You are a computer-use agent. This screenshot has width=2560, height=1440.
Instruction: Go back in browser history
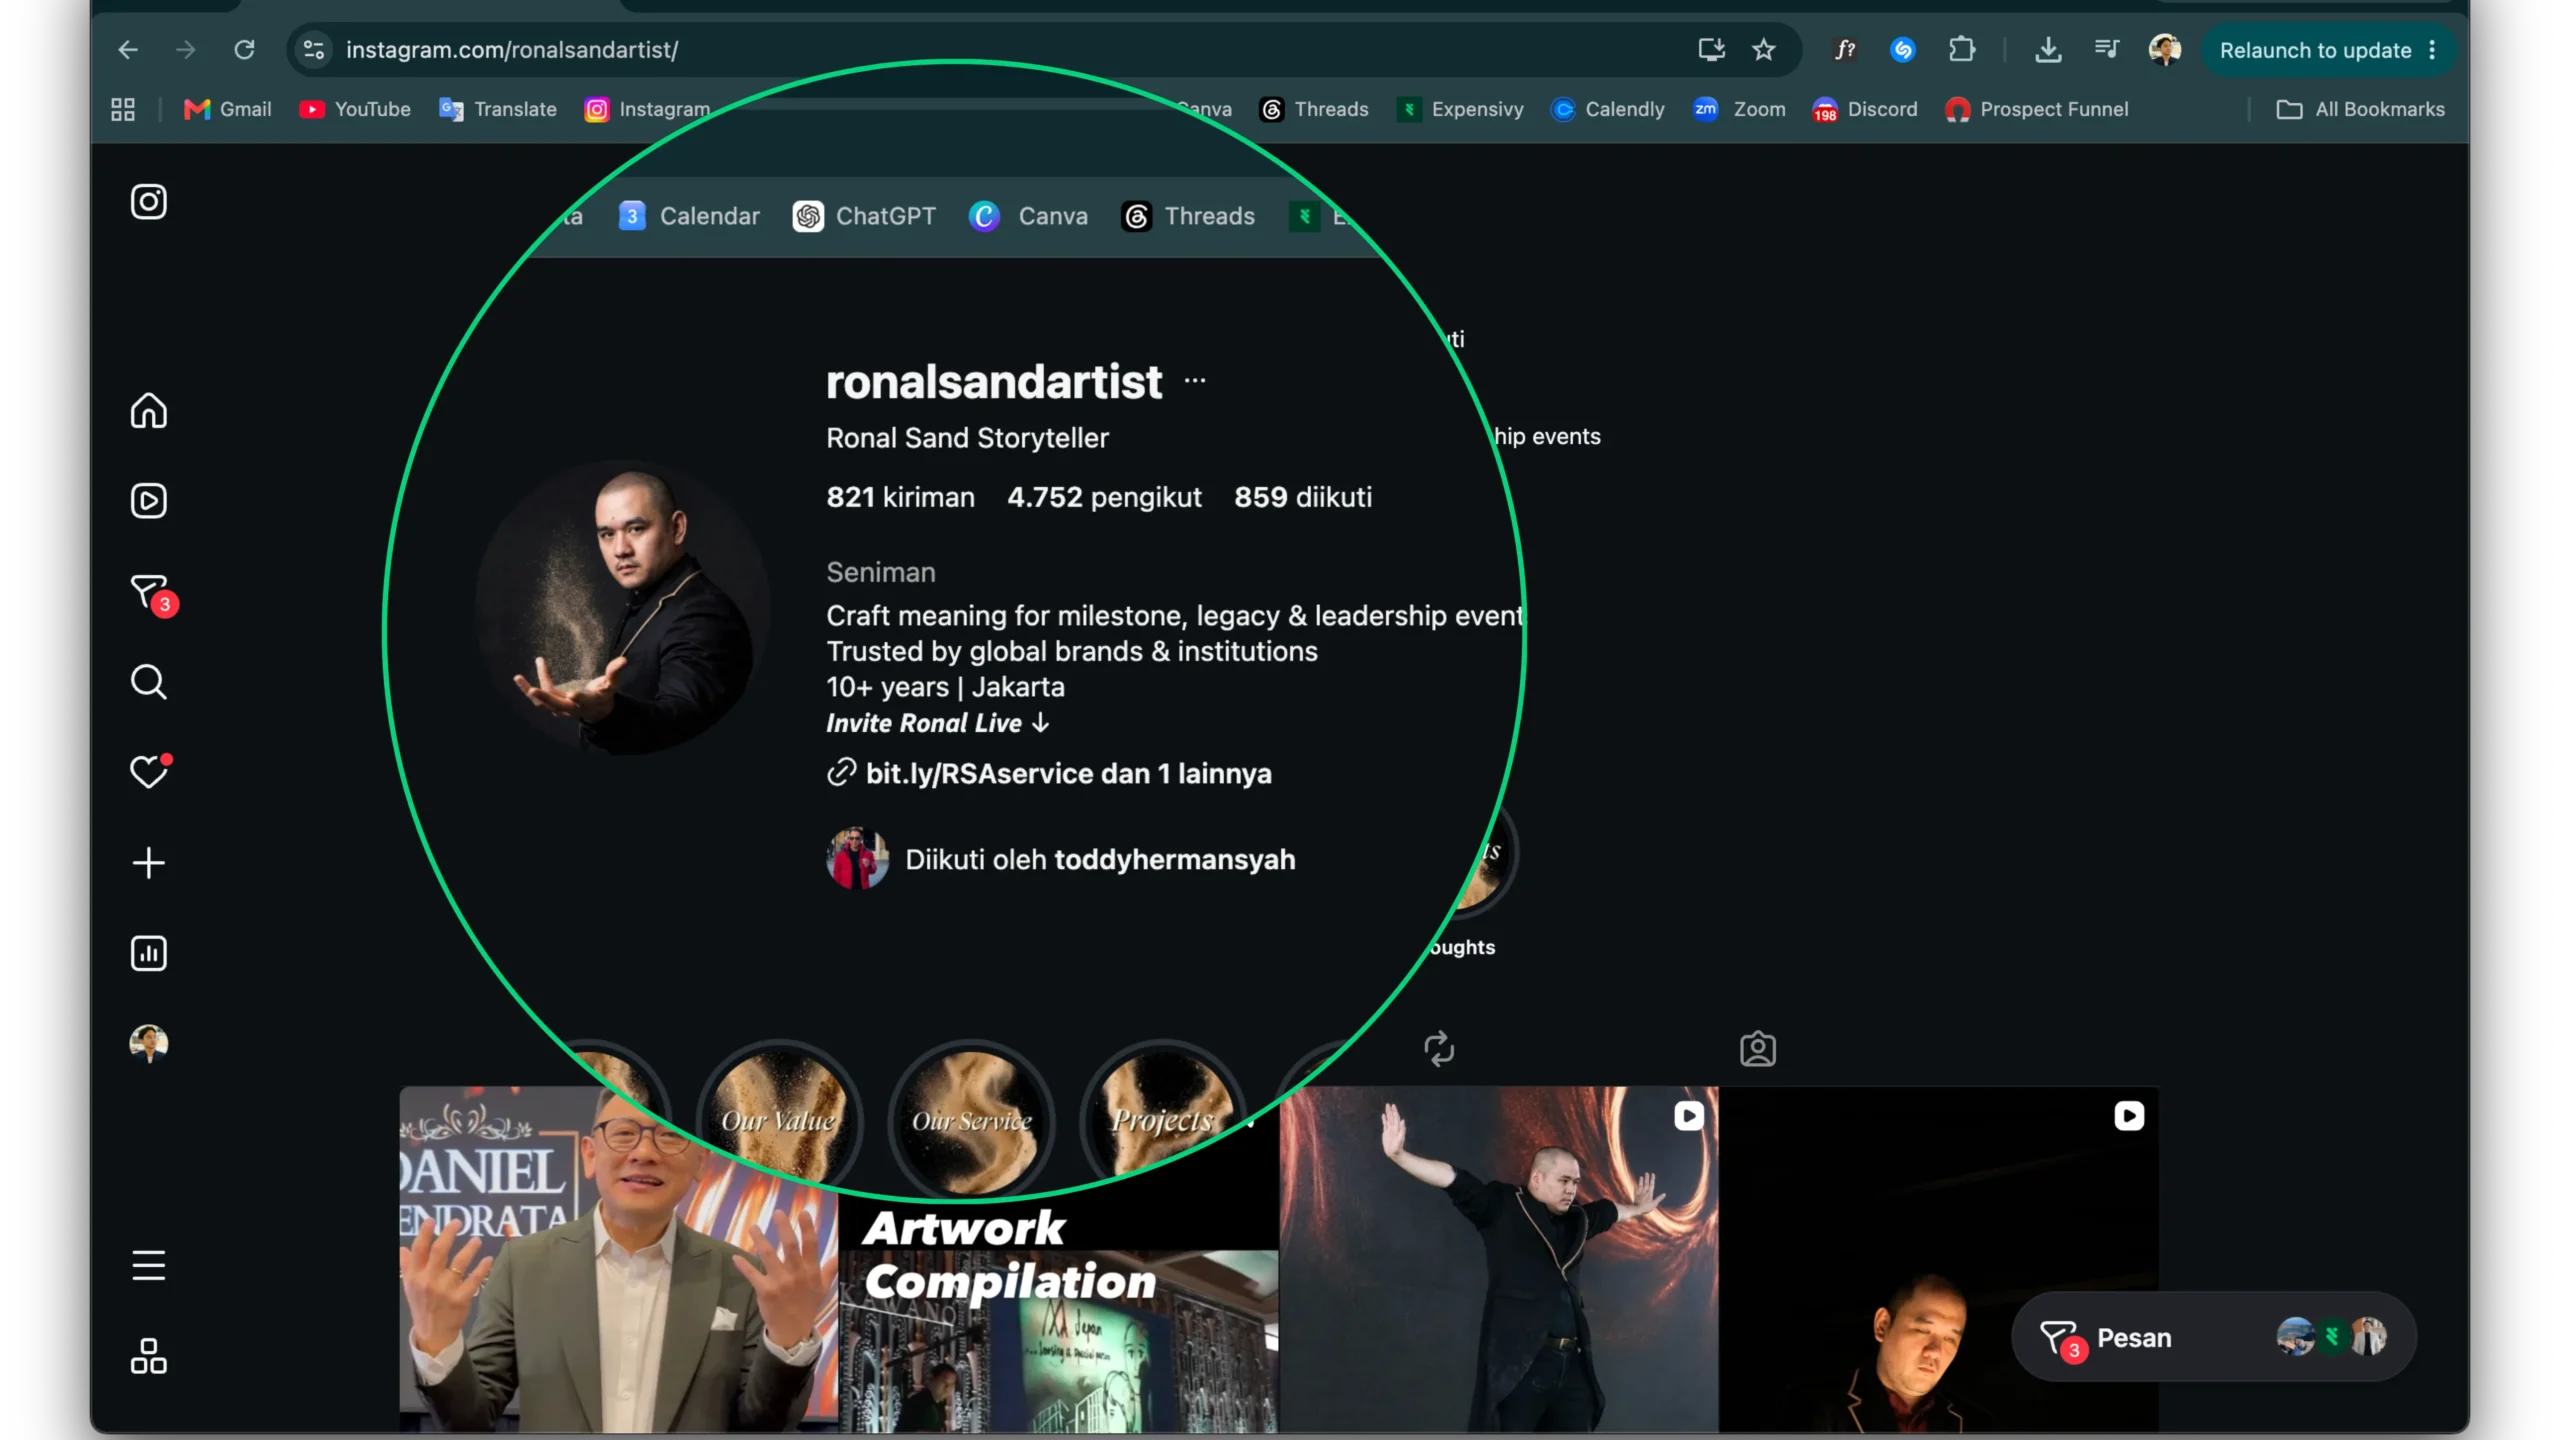pos(127,50)
